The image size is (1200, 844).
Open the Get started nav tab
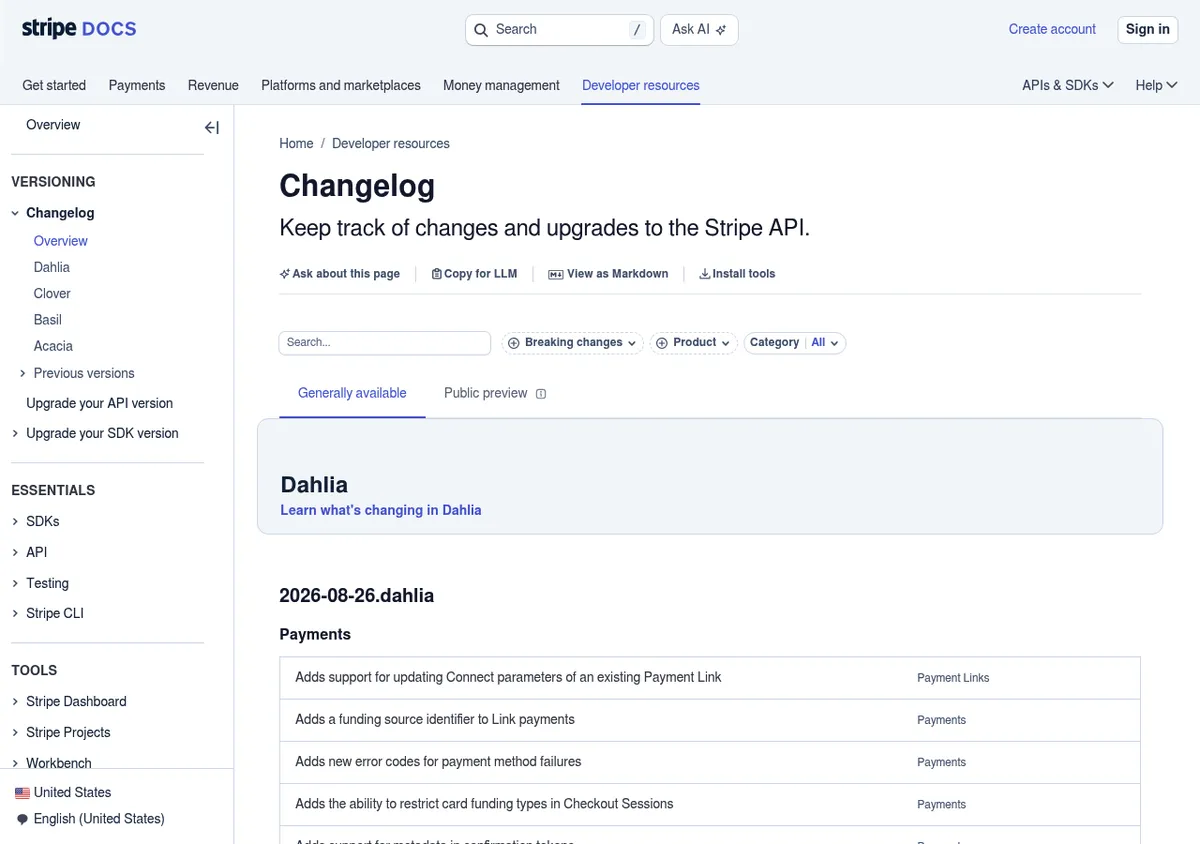coord(54,85)
